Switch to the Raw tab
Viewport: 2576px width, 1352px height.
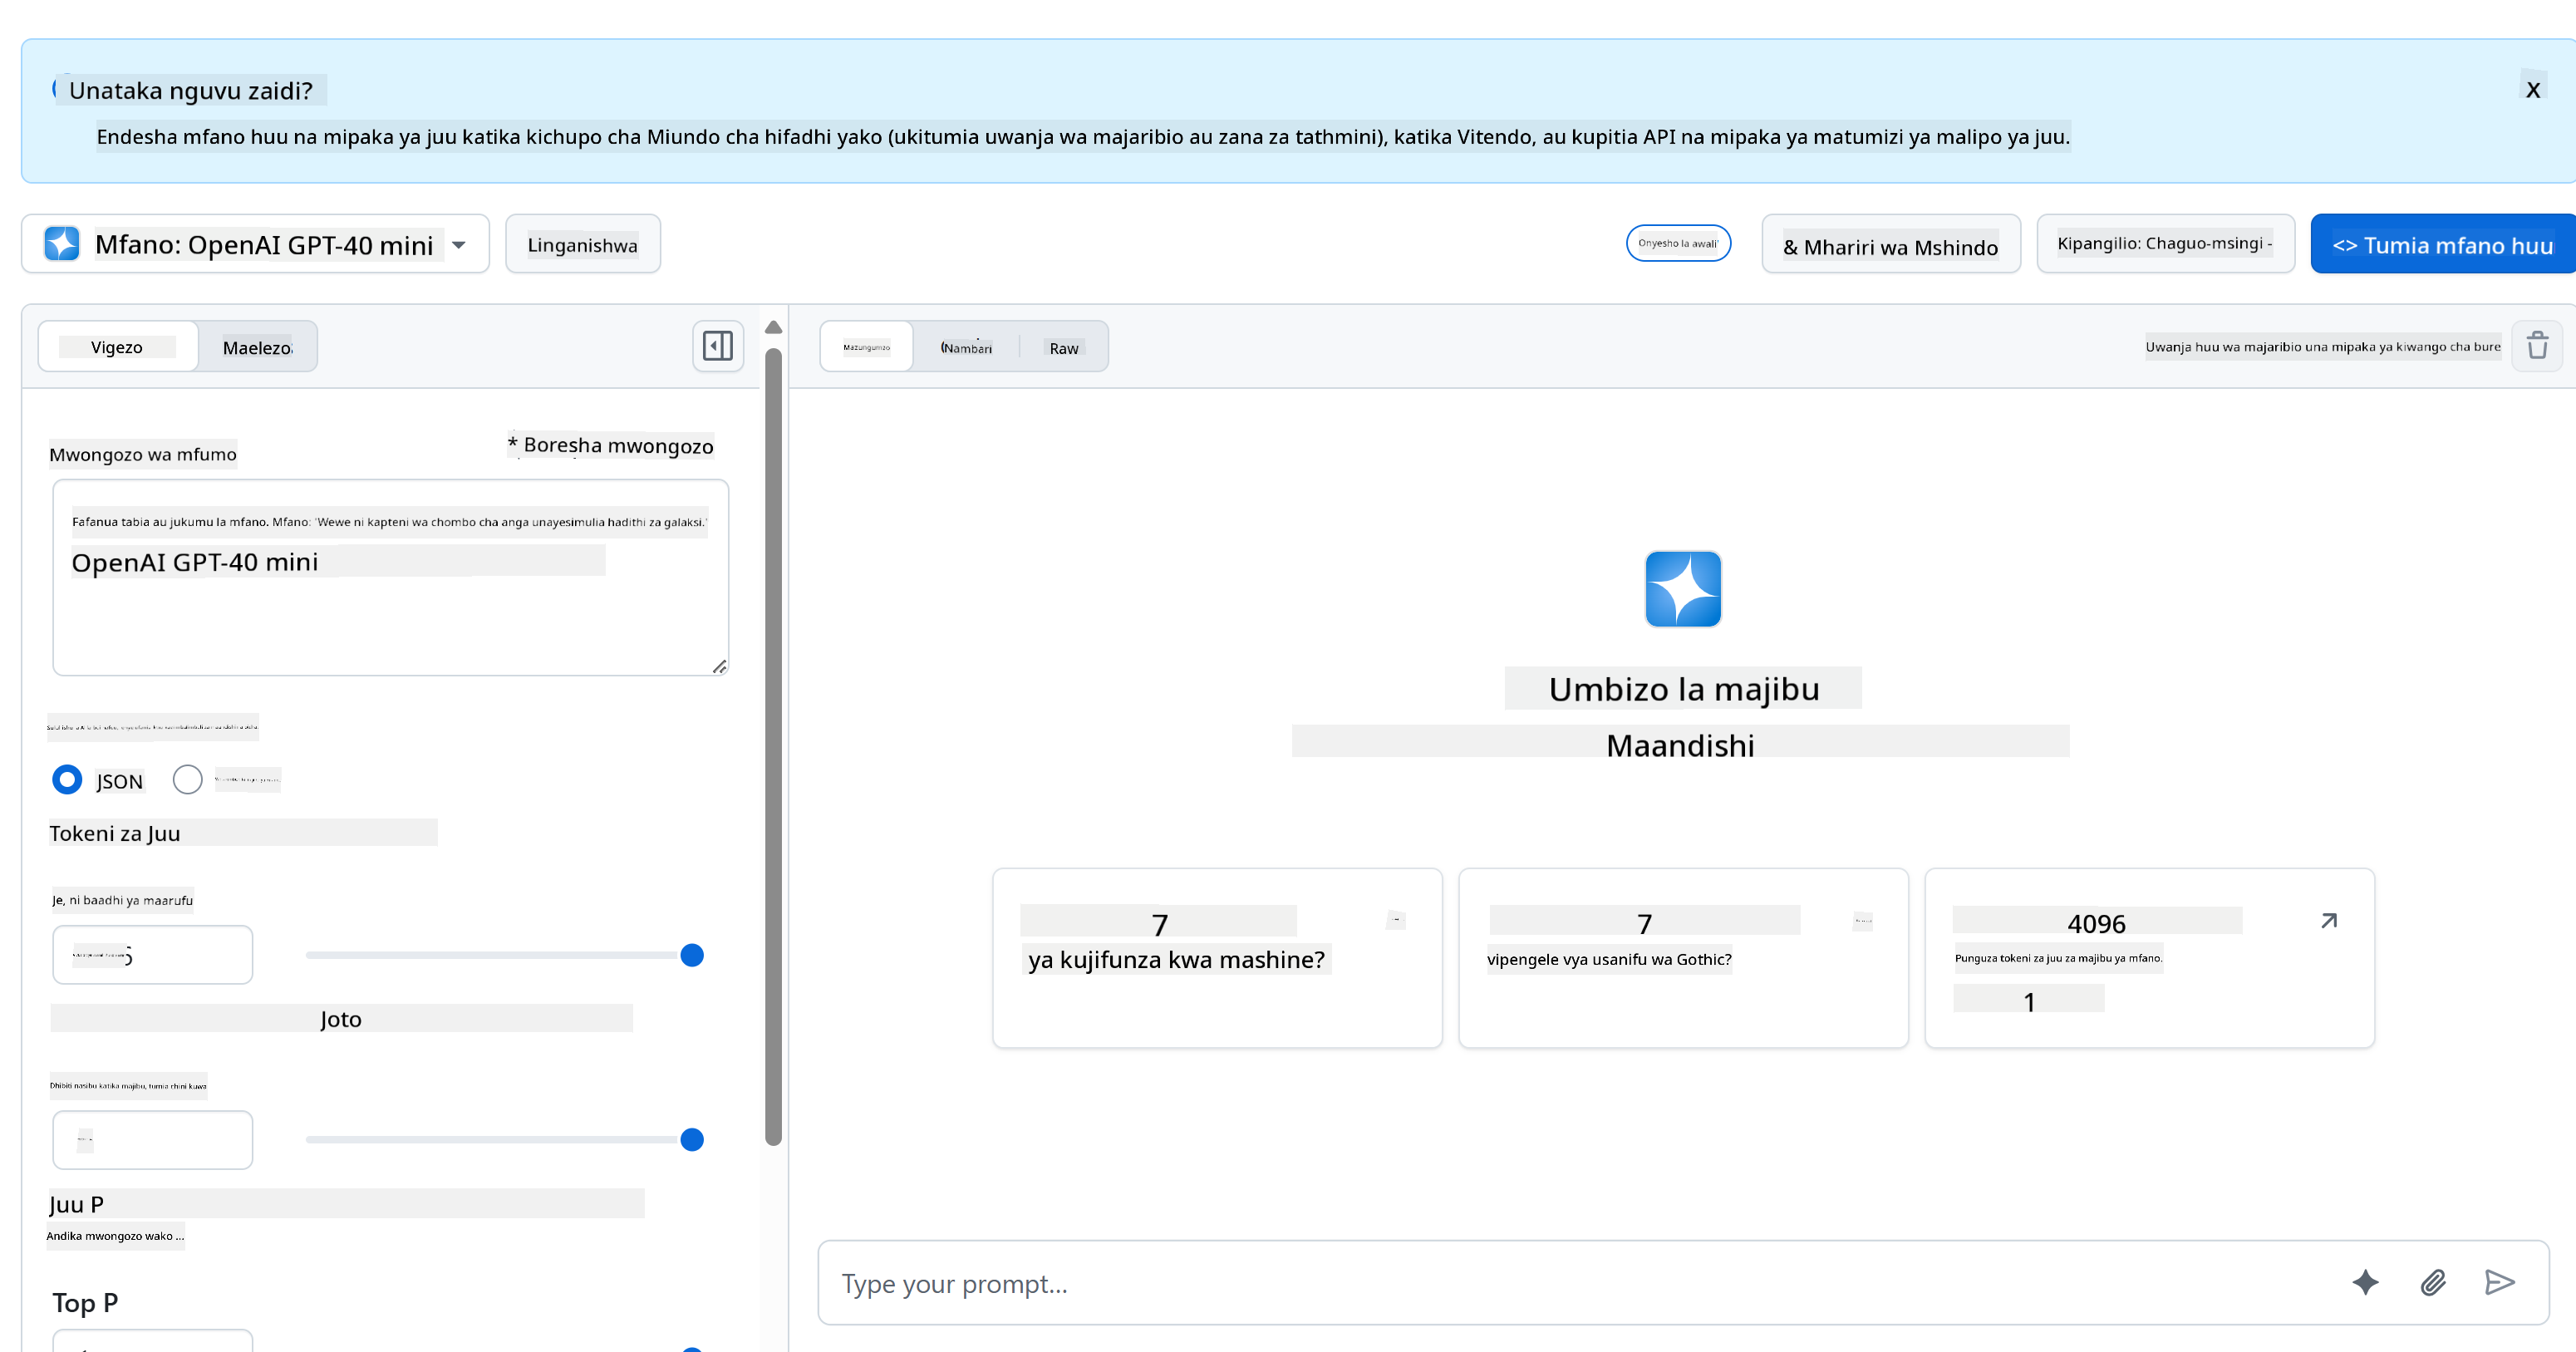pyautogui.click(x=1063, y=347)
